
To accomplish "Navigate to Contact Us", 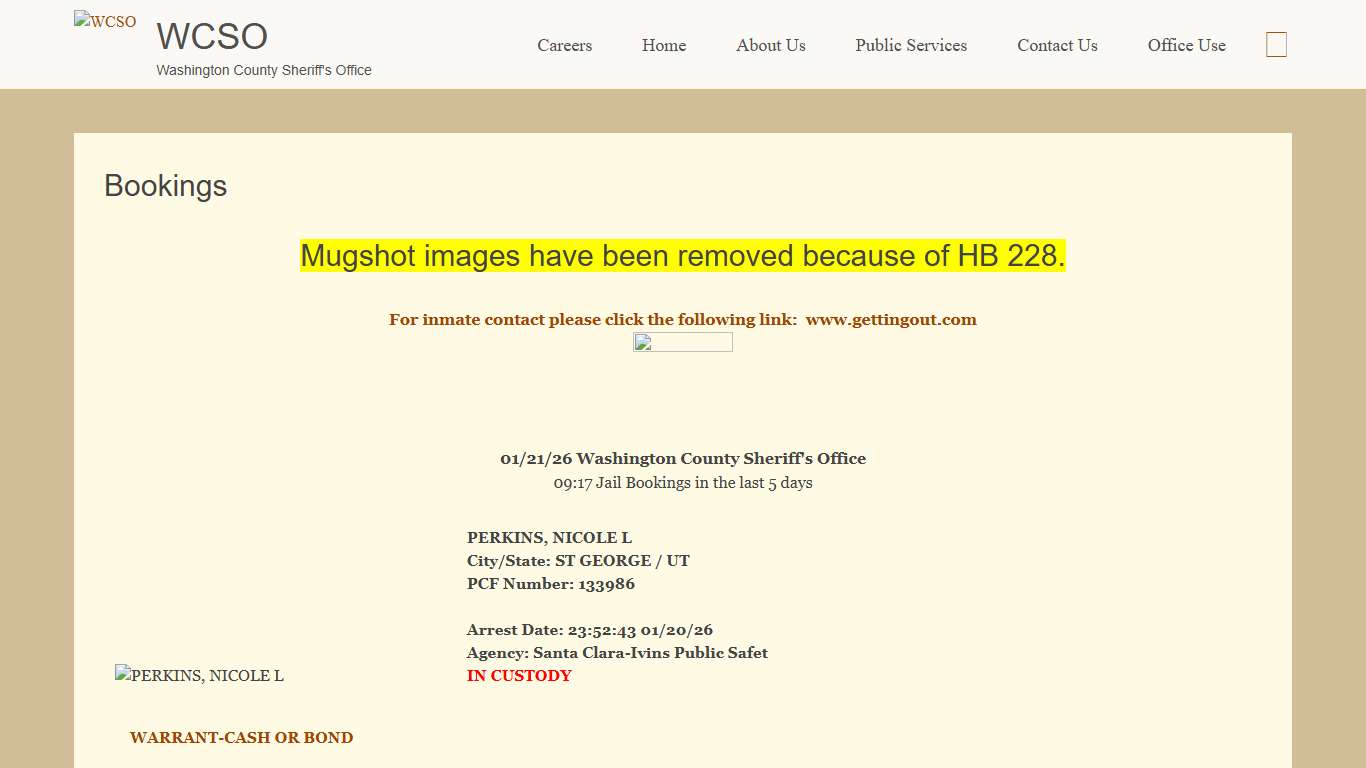I will 1057,45.
